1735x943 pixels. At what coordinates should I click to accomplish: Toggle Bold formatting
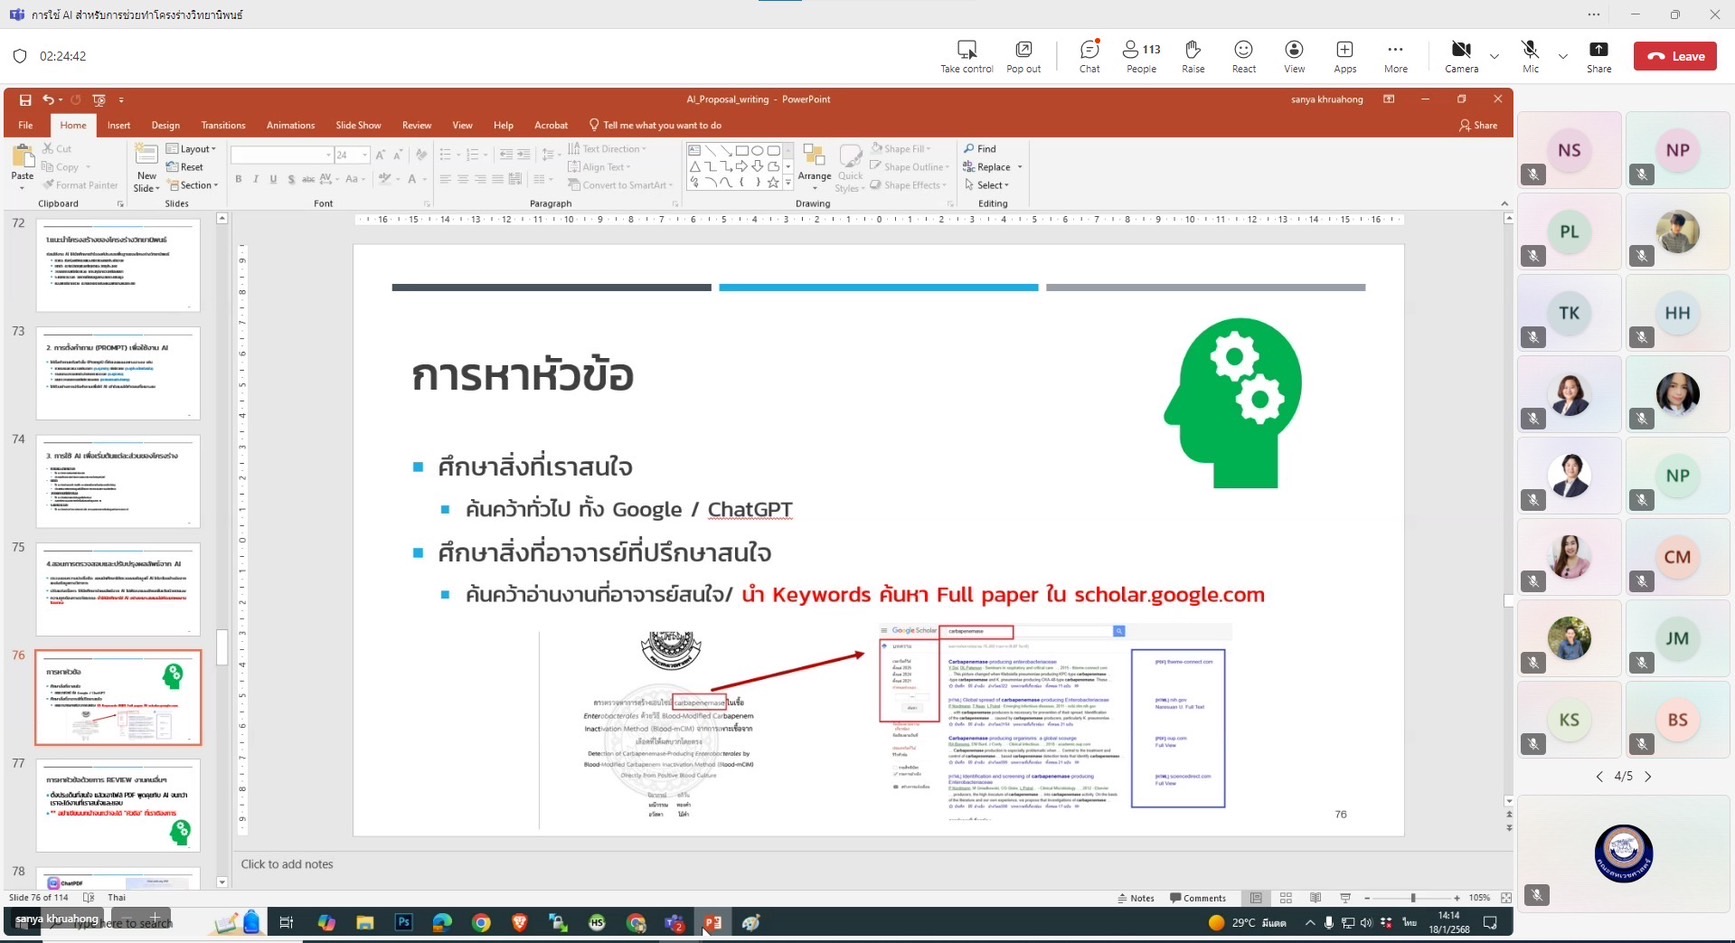click(x=238, y=180)
